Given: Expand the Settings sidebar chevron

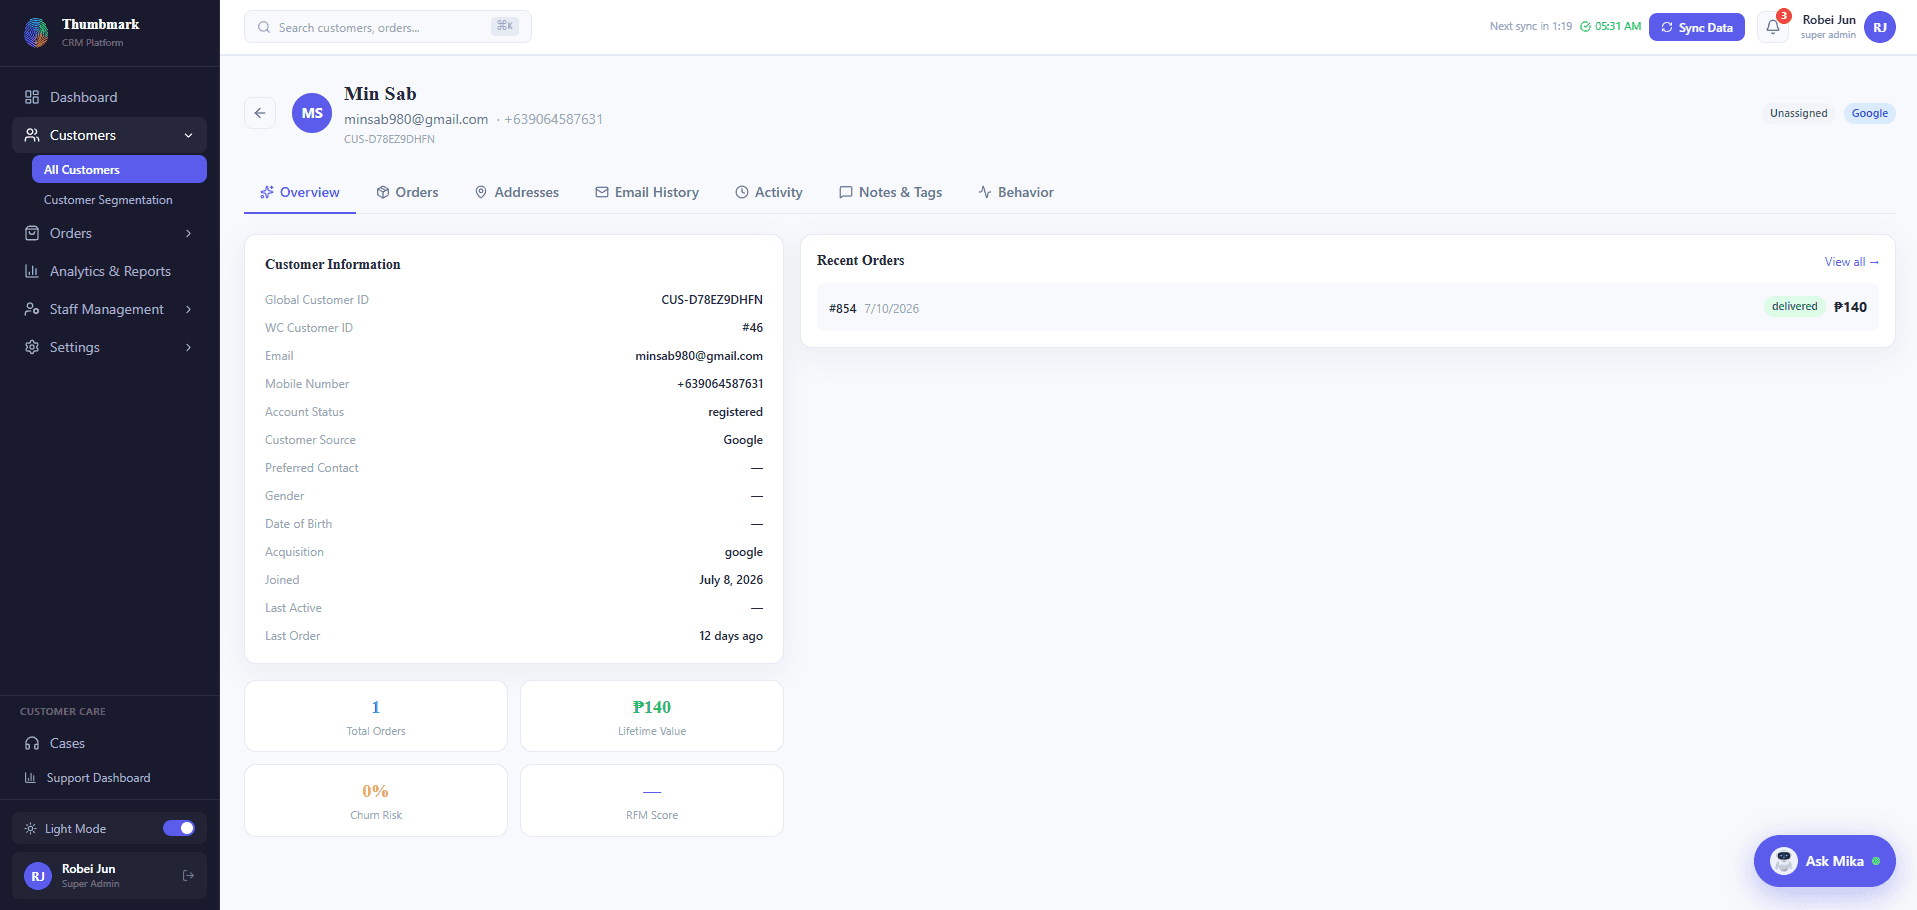Looking at the screenshot, I should [188, 347].
